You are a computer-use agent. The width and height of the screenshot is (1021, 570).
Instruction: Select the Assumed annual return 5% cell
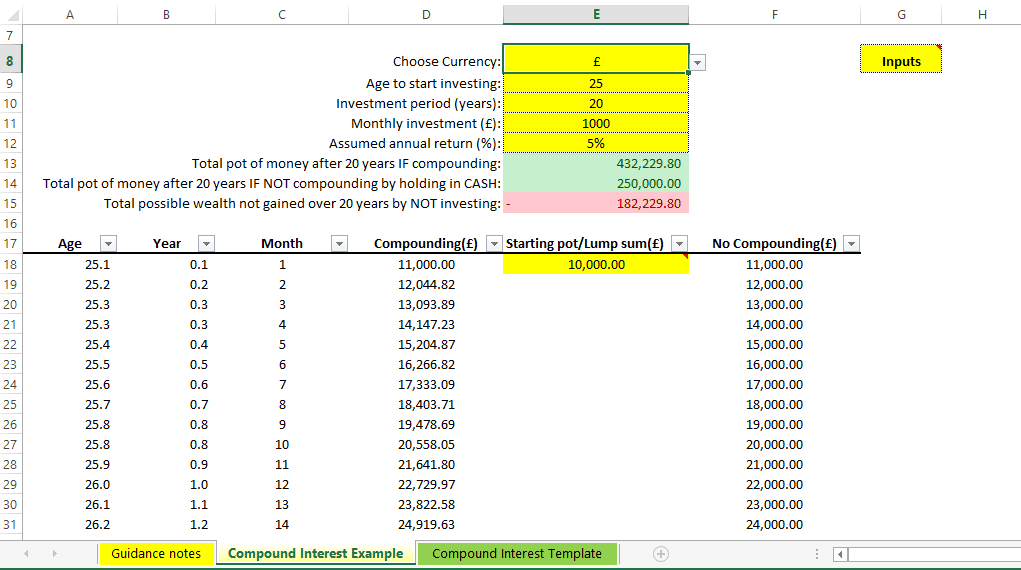click(596, 143)
